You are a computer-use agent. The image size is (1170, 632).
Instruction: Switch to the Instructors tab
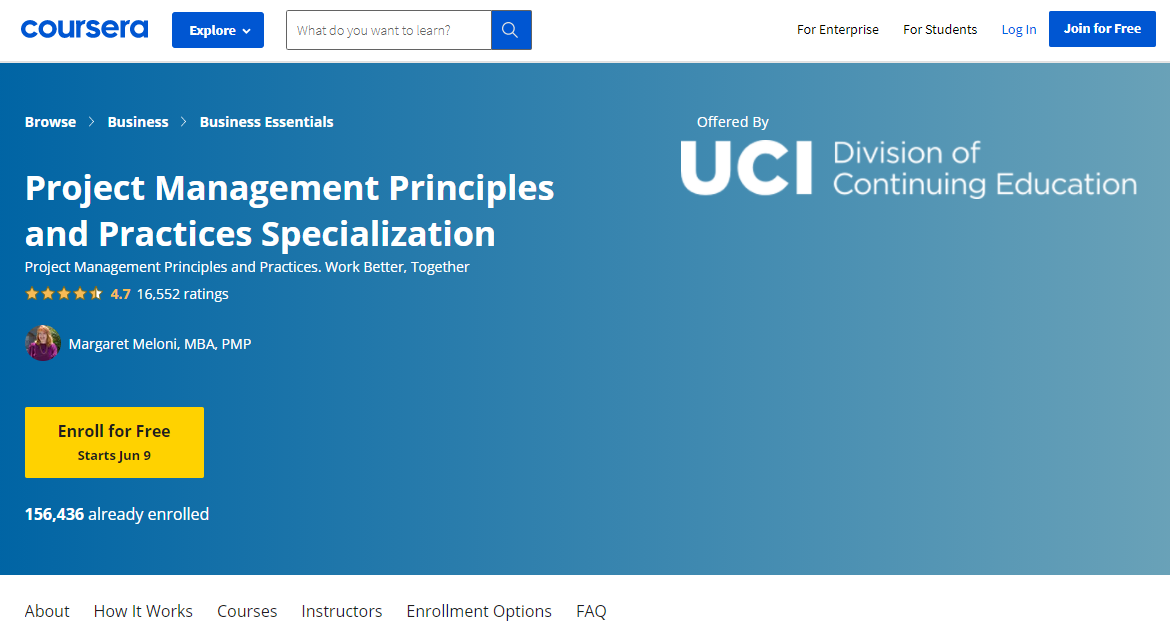tap(341, 611)
